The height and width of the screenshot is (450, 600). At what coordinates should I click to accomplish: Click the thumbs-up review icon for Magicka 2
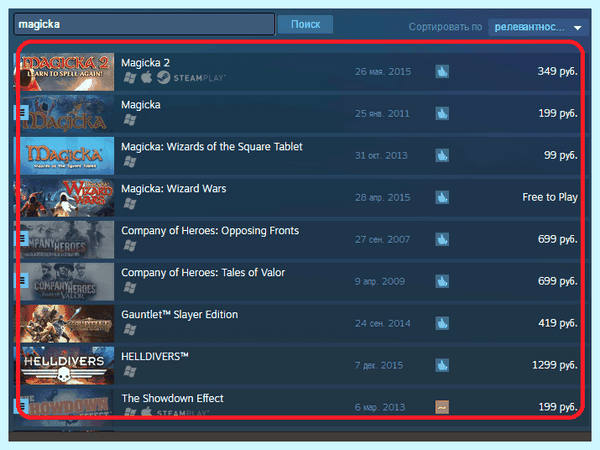(442, 72)
